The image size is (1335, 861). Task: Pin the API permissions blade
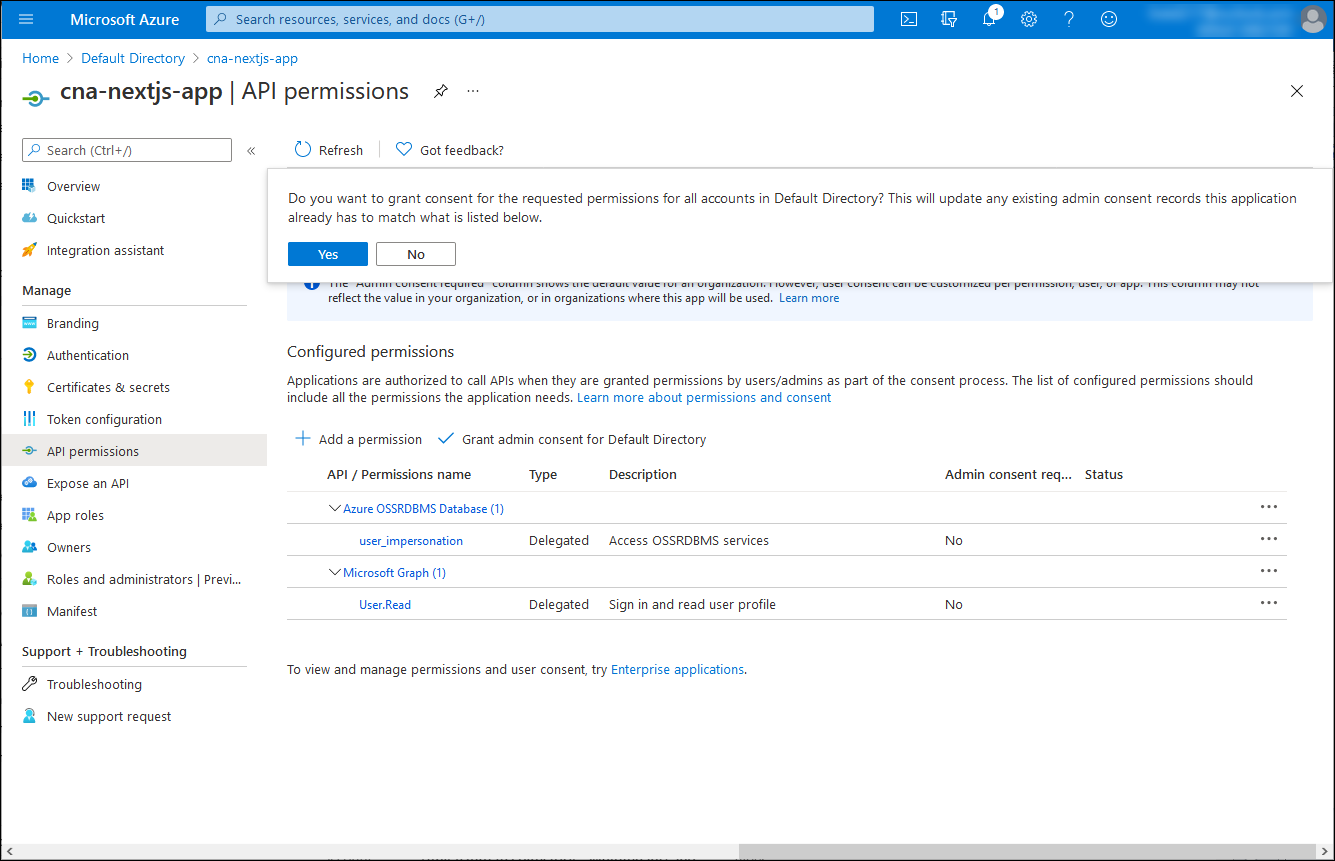pos(440,91)
